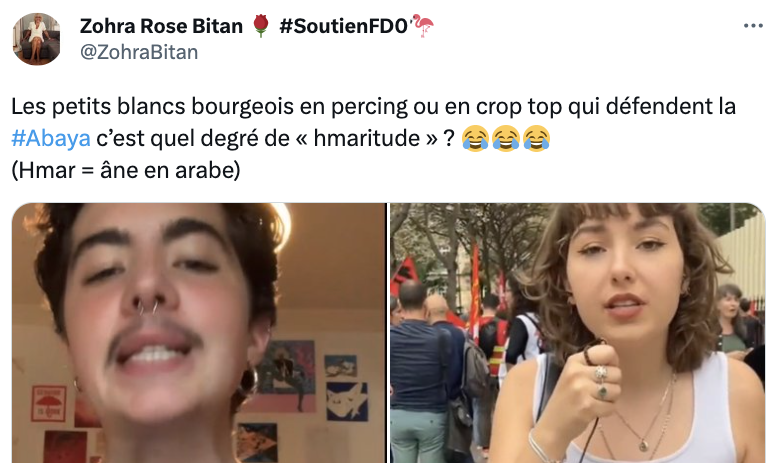Click the rose emoji beside the display name
769x463 pixels.
click(x=261, y=26)
